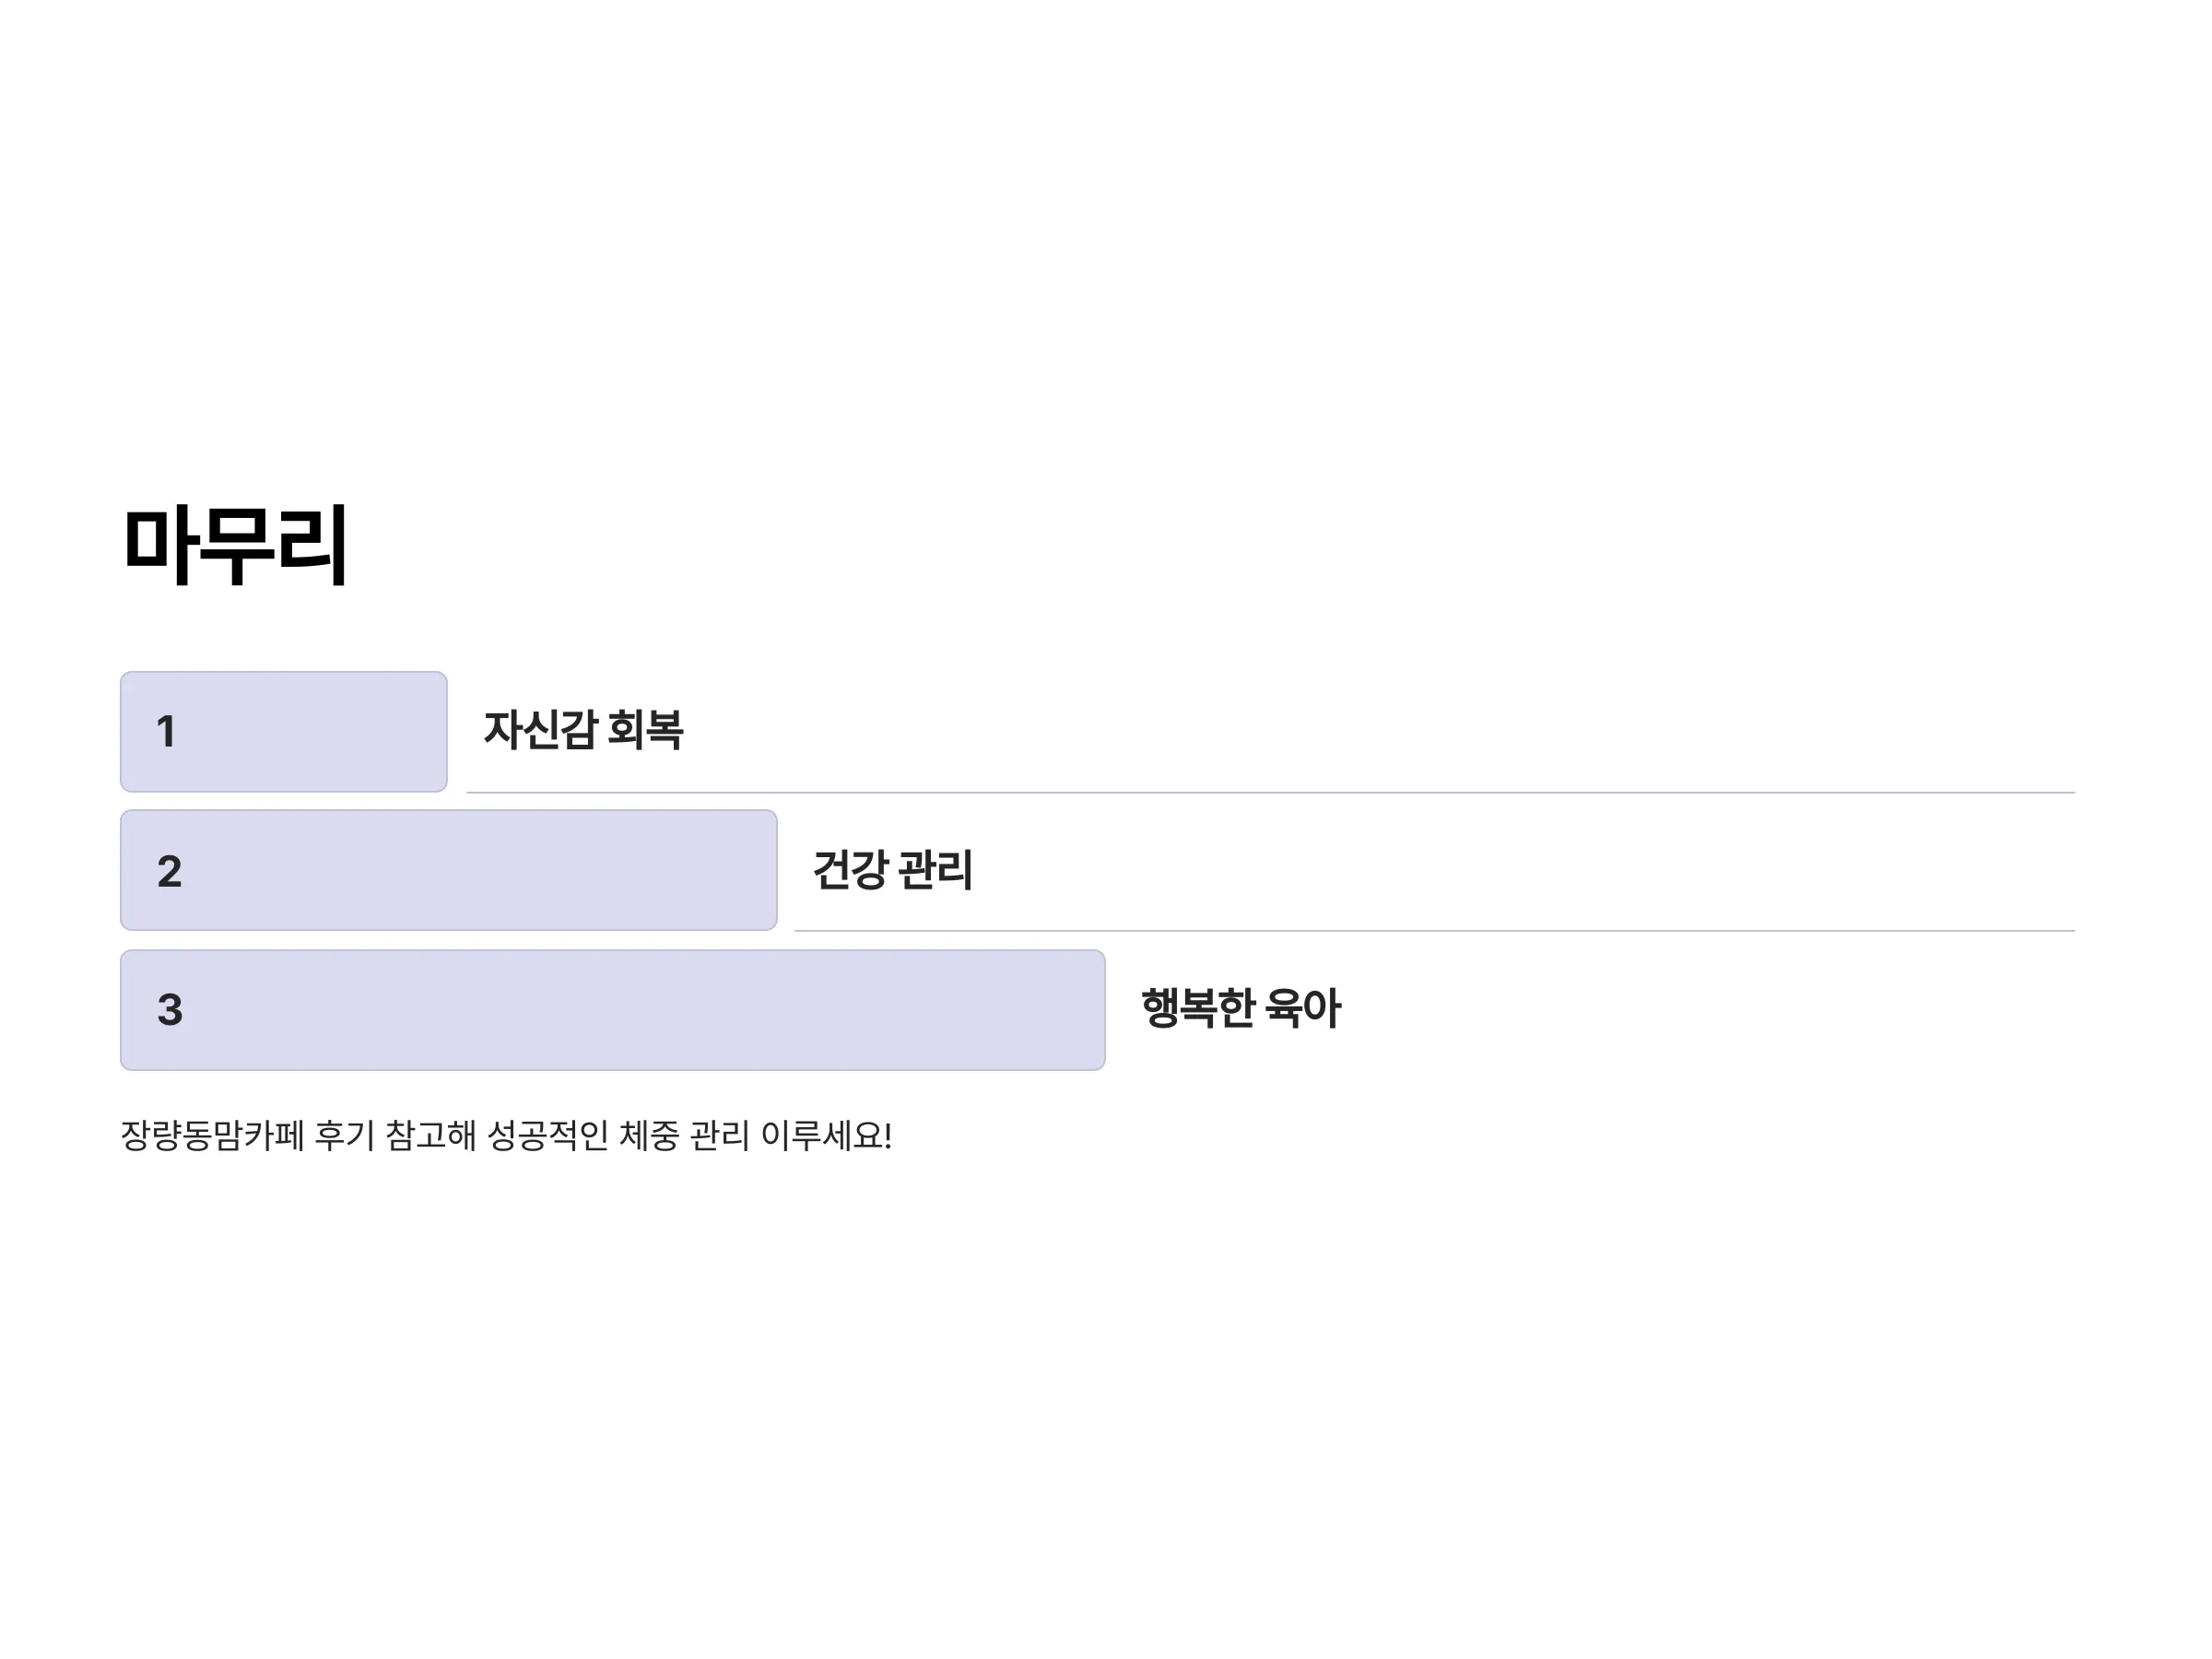Screen dimensions: 2212x1659
Task: Click 이루세요! at the end of footer
Action: click(826, 1135)
